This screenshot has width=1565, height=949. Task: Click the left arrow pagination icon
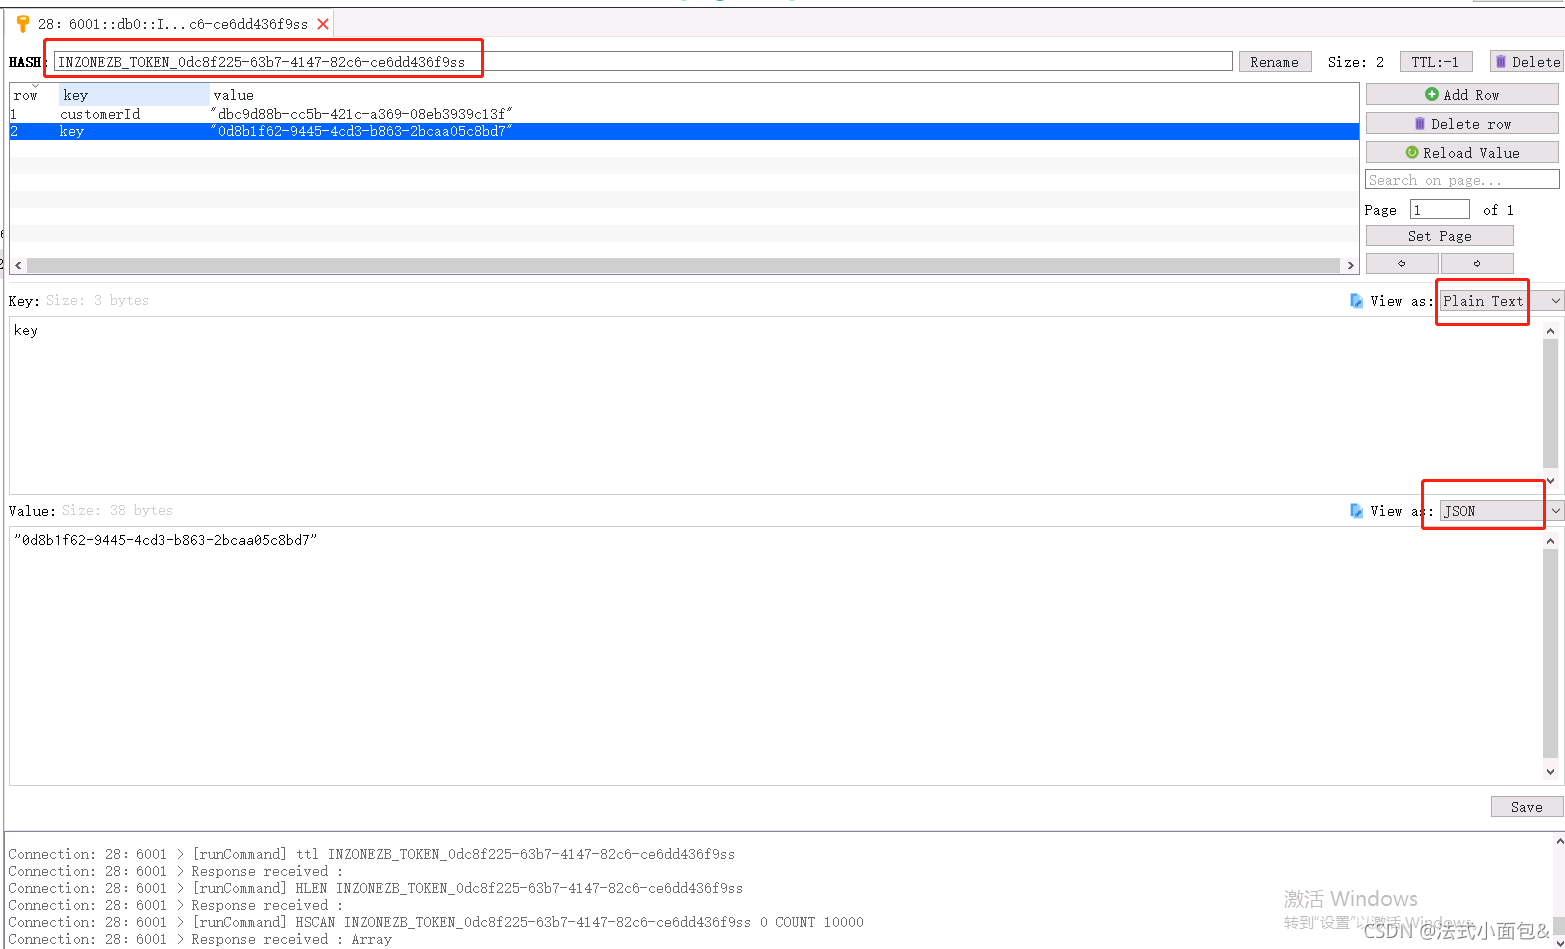[x=1401, y=263]
